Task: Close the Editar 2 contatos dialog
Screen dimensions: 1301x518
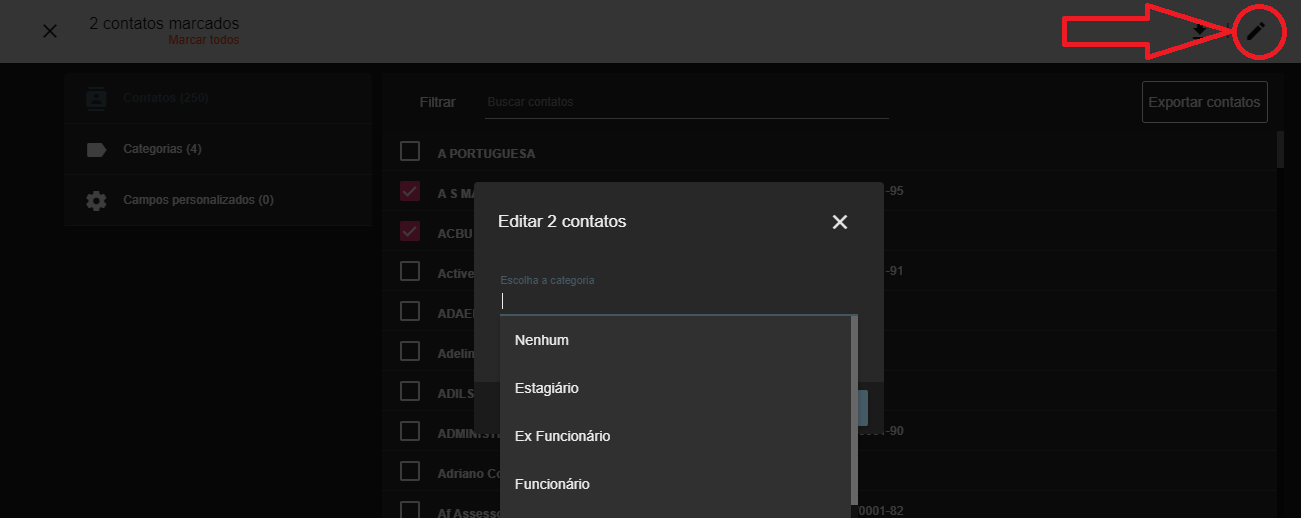Action: click(839, 222)
